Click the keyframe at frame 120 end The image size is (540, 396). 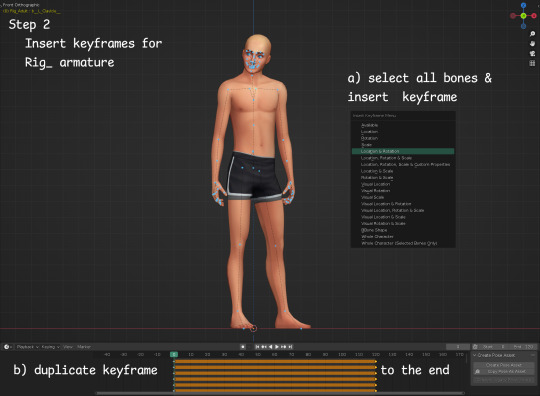coord(376,362)
